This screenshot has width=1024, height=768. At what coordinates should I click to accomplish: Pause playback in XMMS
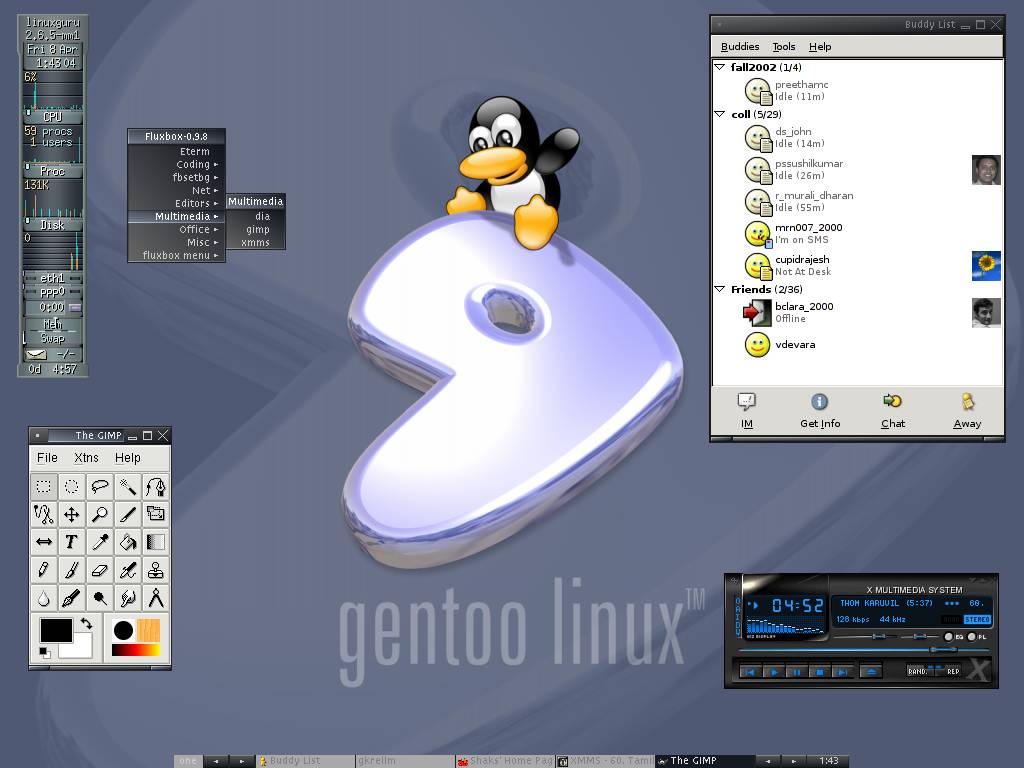[x=797, y=671]
